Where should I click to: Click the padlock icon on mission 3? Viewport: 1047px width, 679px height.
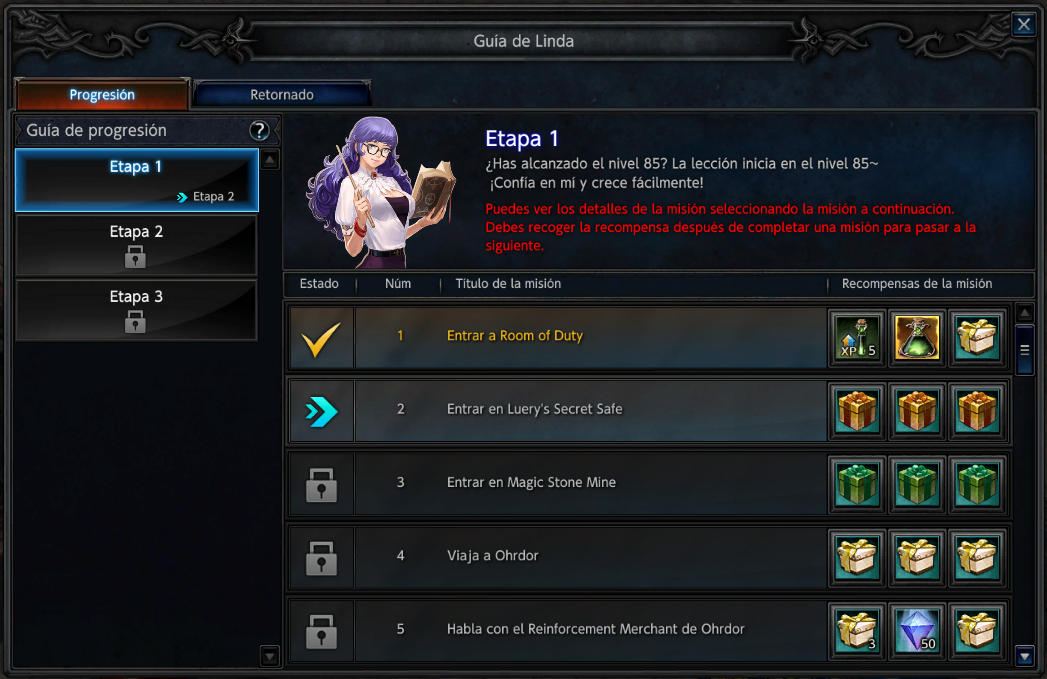pos(321,484)
